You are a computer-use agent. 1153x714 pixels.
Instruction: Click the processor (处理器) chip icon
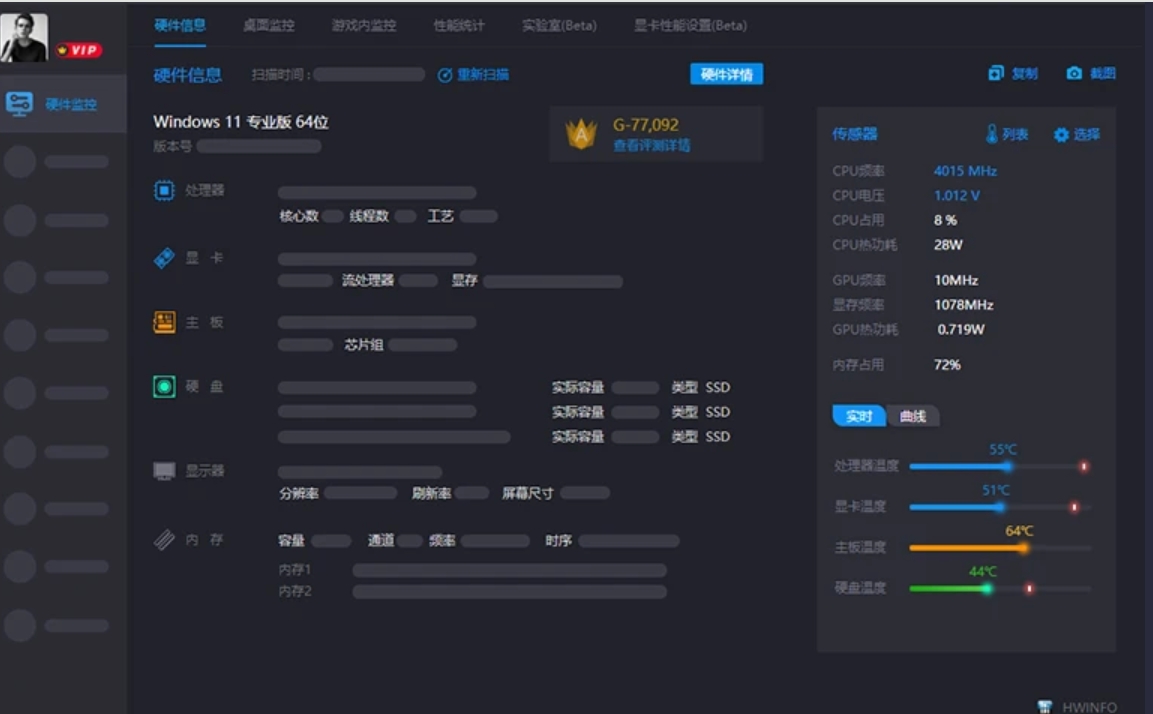164,190
